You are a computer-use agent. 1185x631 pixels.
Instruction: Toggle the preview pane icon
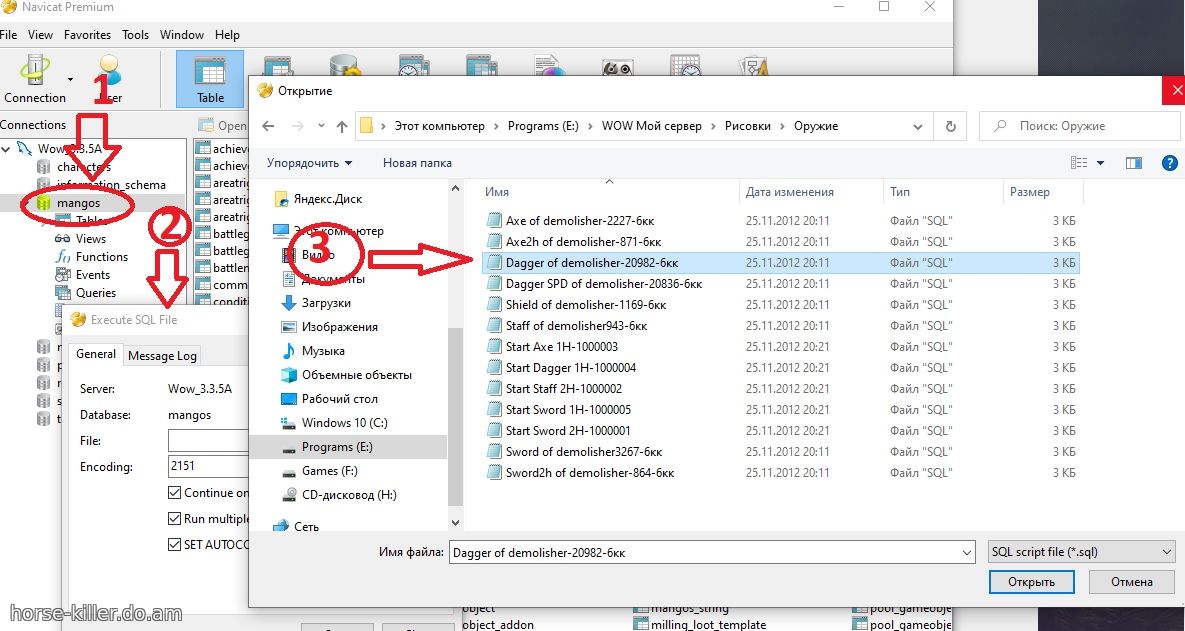(1133, 162)
